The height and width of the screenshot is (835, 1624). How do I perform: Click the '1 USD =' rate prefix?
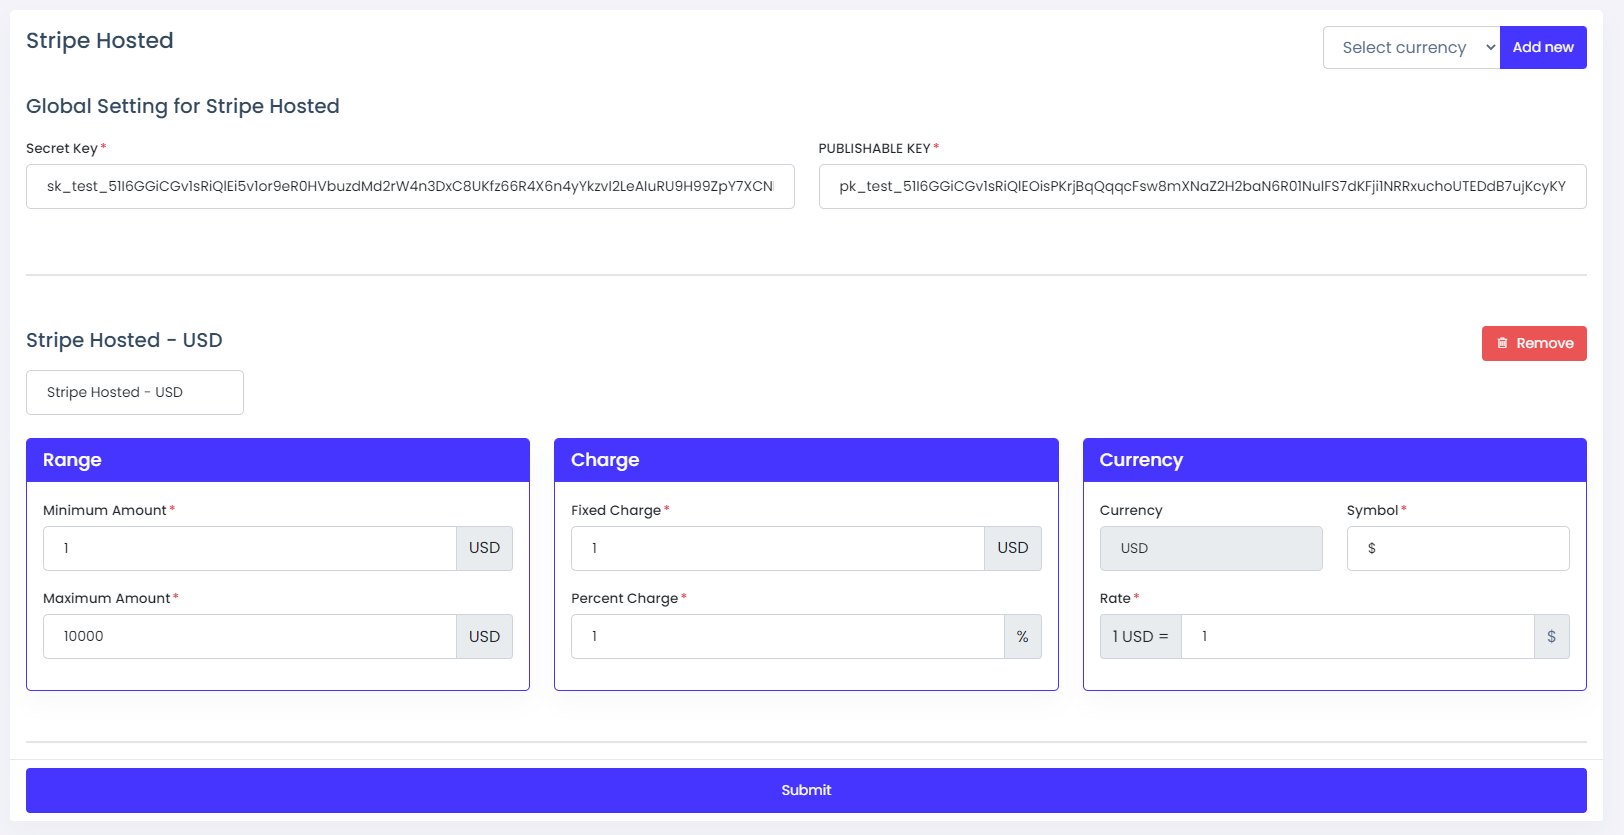point(1141,636)
